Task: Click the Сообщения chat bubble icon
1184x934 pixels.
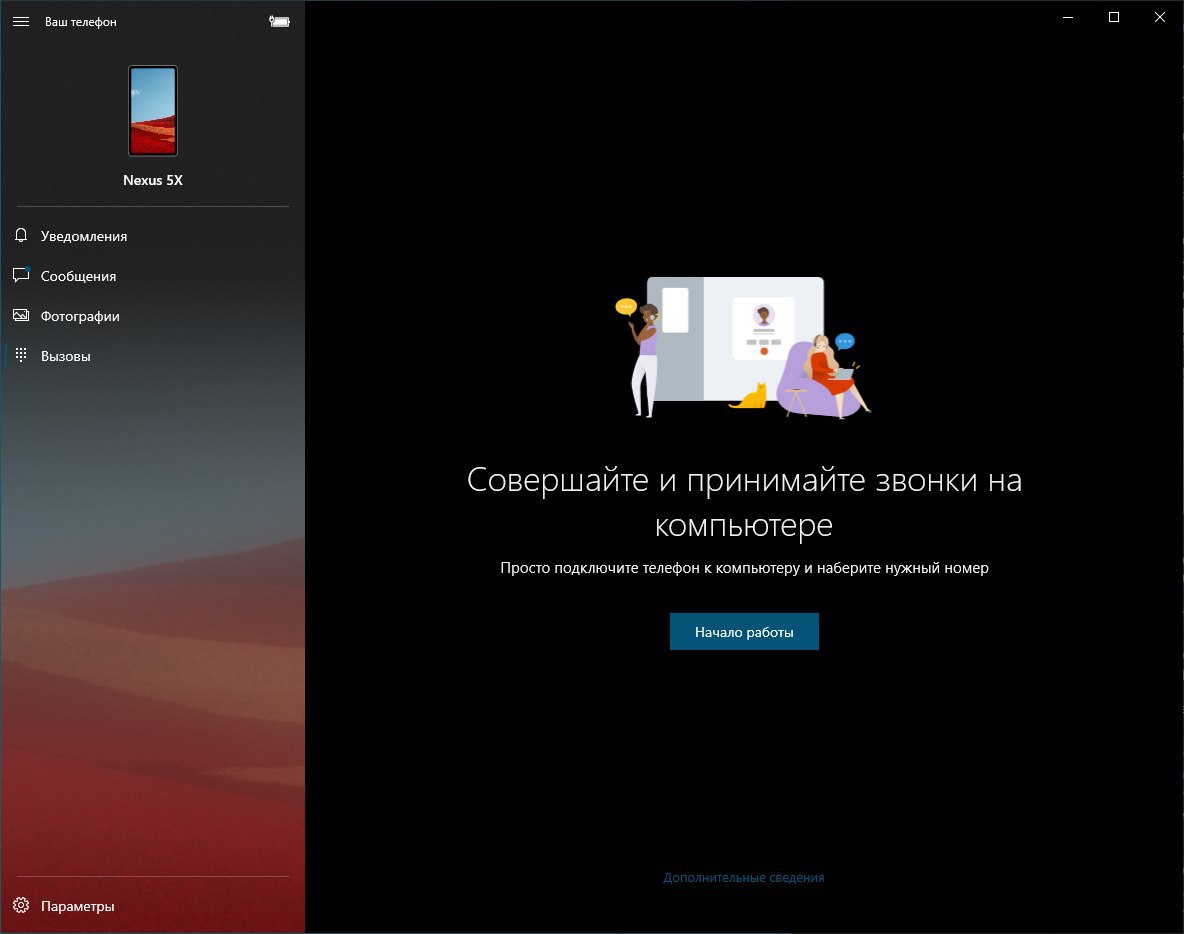Action: [21, 276]
